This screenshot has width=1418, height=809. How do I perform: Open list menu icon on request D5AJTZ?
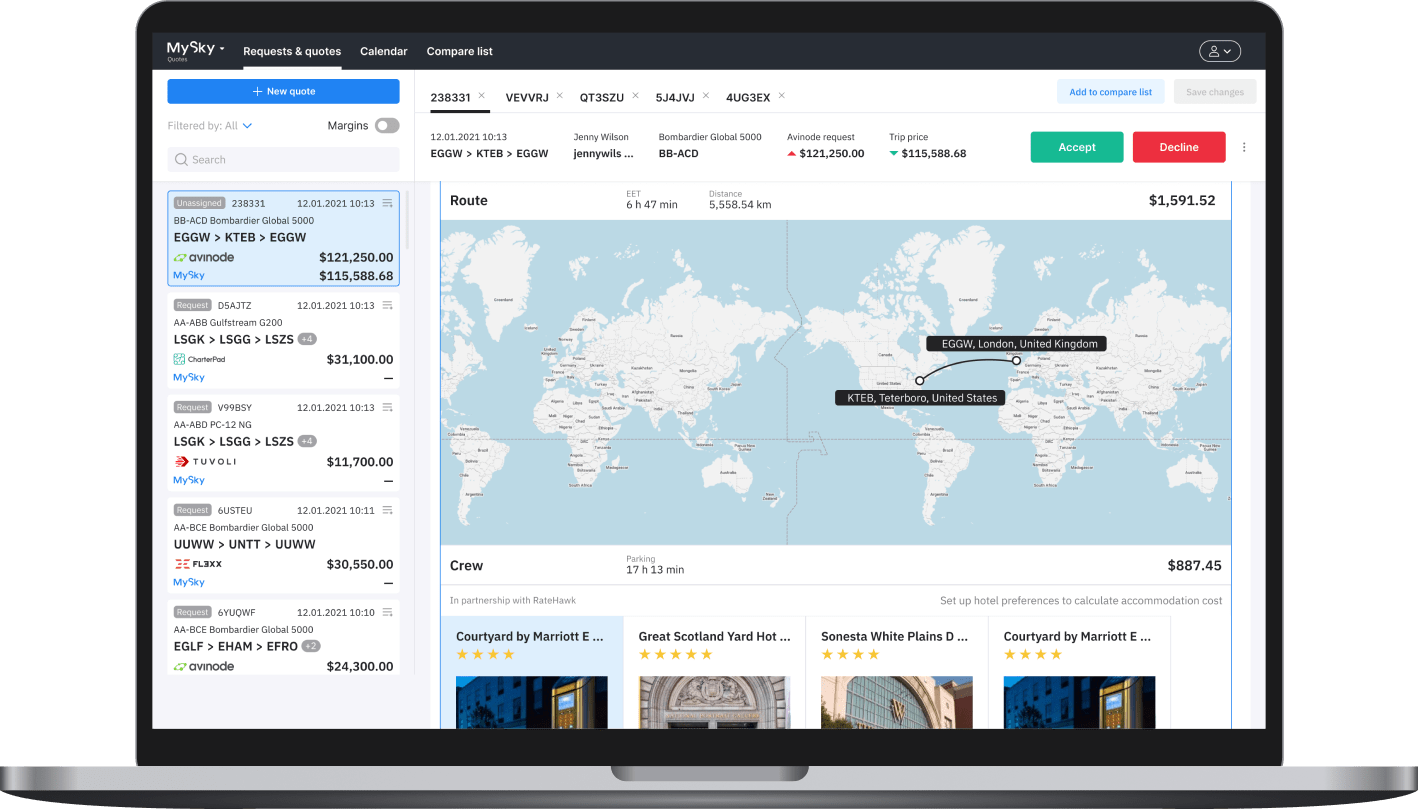click(387, 305)
